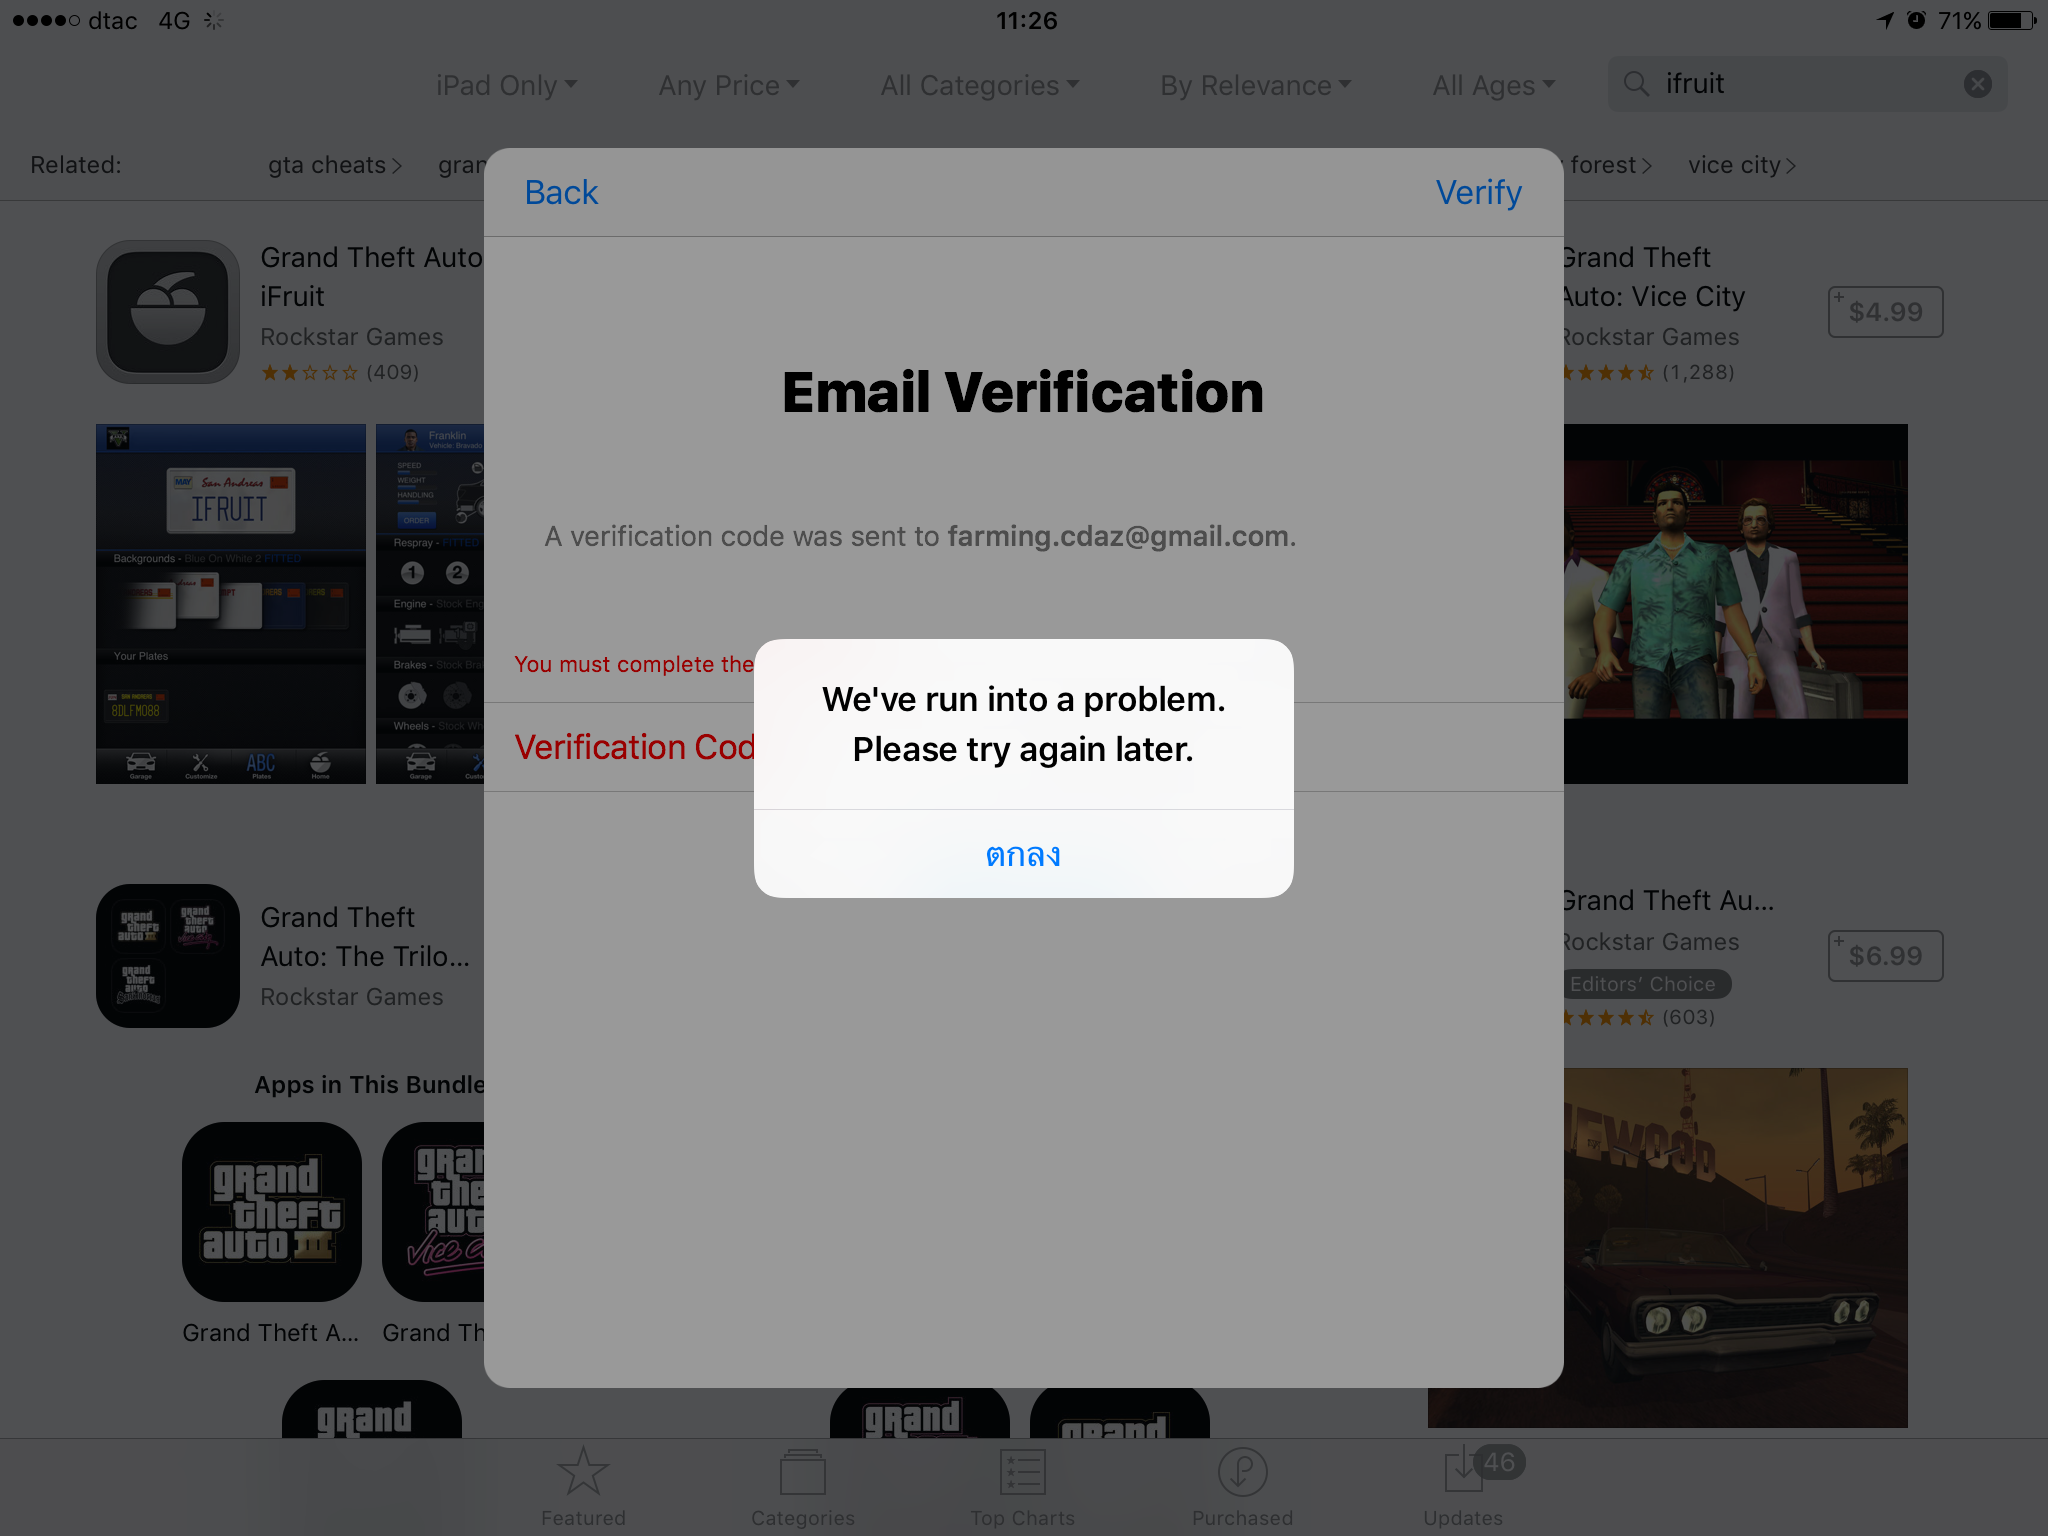The height and width of the screenshot is (1536, 2048).
Task: Open the Categories tab icon
Action: [x=803, y=1472]
